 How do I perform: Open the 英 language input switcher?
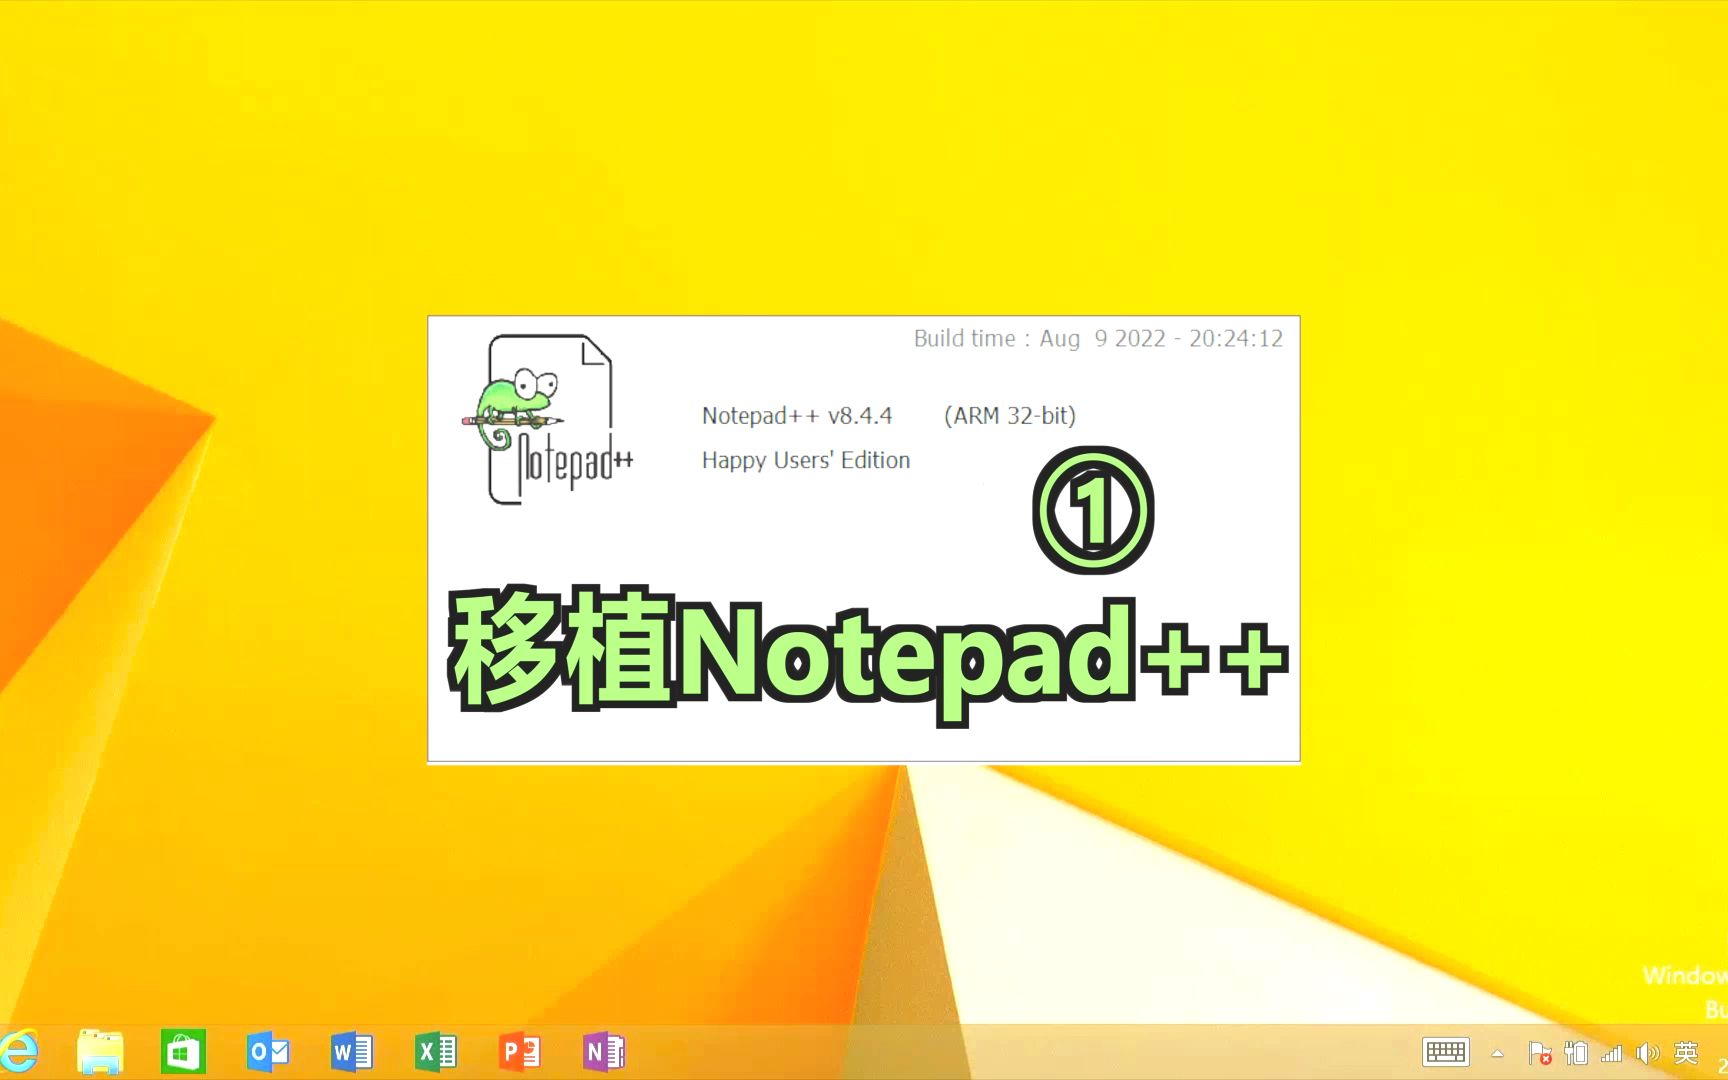pos(1687,1054)
